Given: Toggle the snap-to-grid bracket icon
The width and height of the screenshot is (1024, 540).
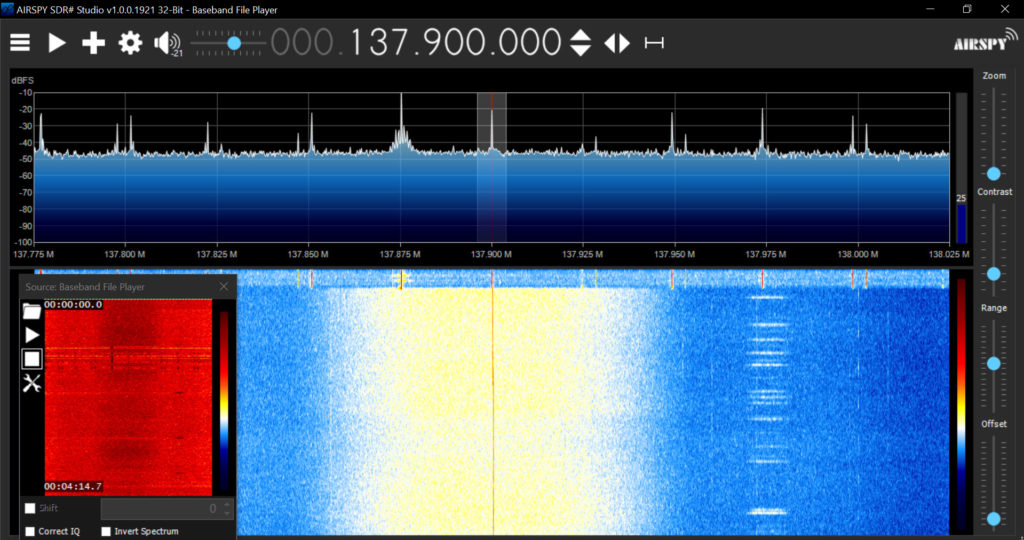Looking at the screenshot, I should click(654, 43).
